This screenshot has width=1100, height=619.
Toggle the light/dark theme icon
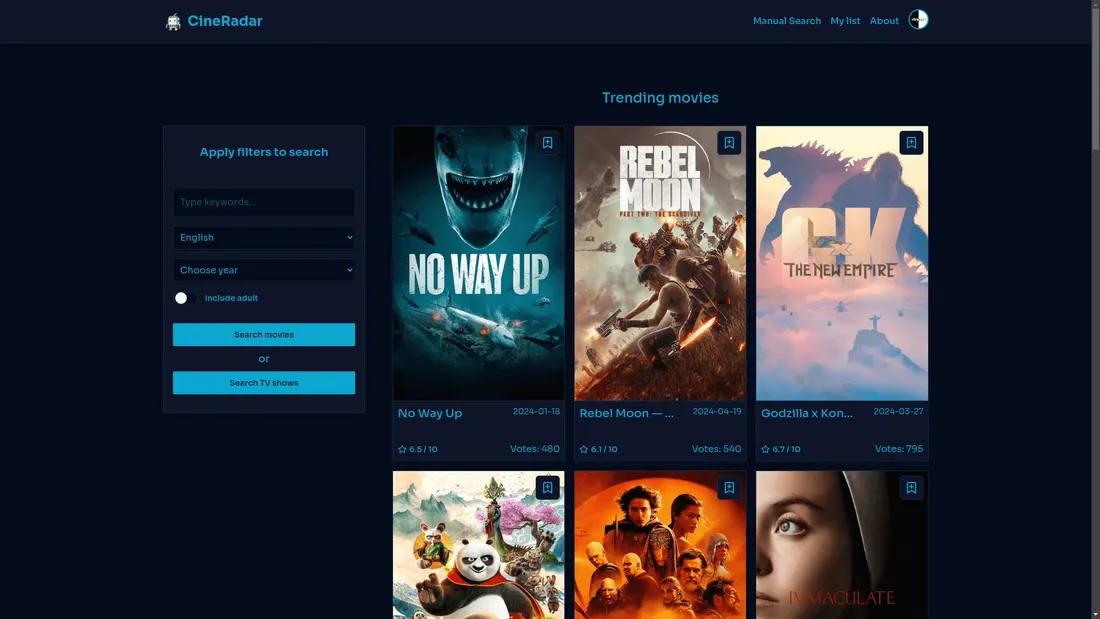click(918, 20)
